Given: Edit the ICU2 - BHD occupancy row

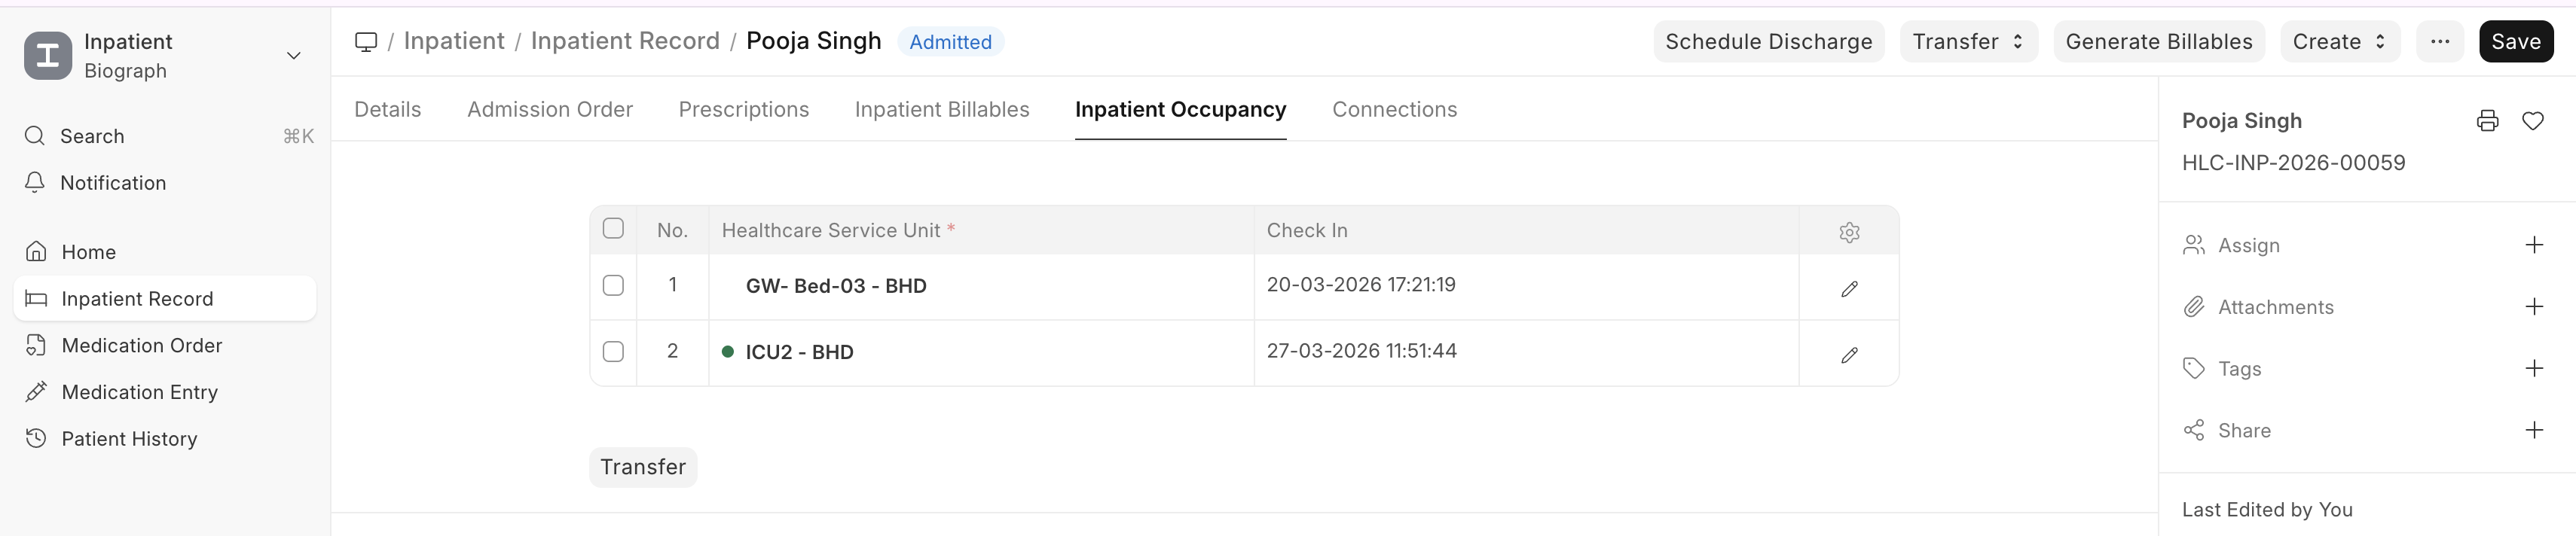Looking at the screenshot, I should click(1848, 355).
